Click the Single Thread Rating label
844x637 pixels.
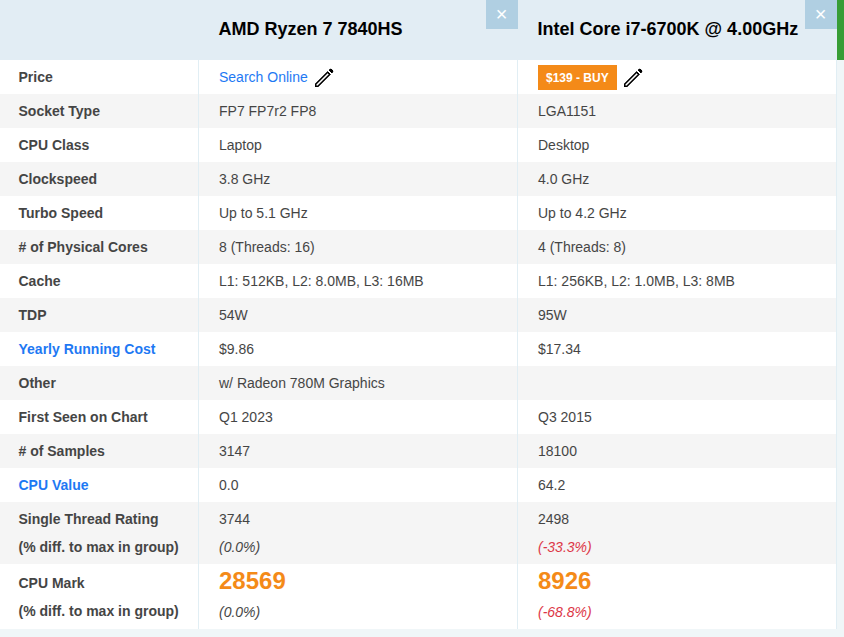88,519
